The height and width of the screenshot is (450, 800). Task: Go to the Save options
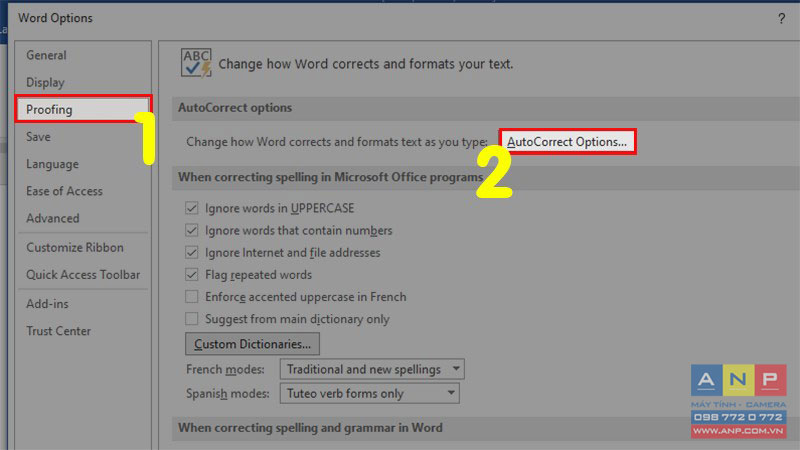[x=38, y=137]
